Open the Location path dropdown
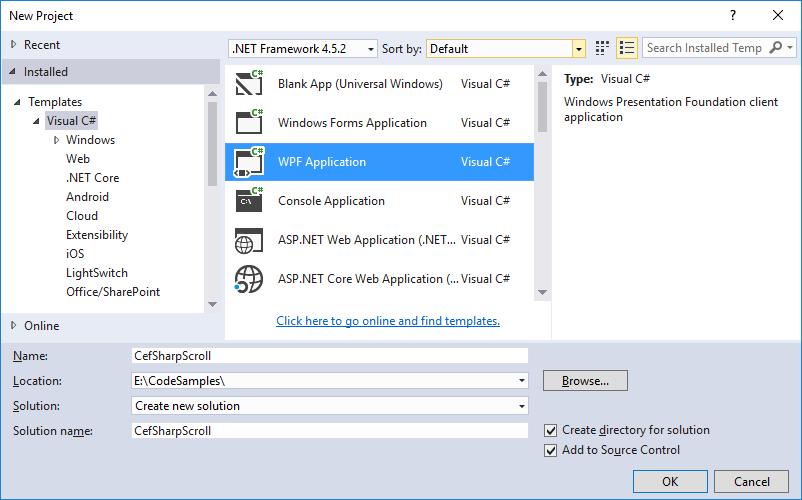802x500 pixels. [521, 380]
